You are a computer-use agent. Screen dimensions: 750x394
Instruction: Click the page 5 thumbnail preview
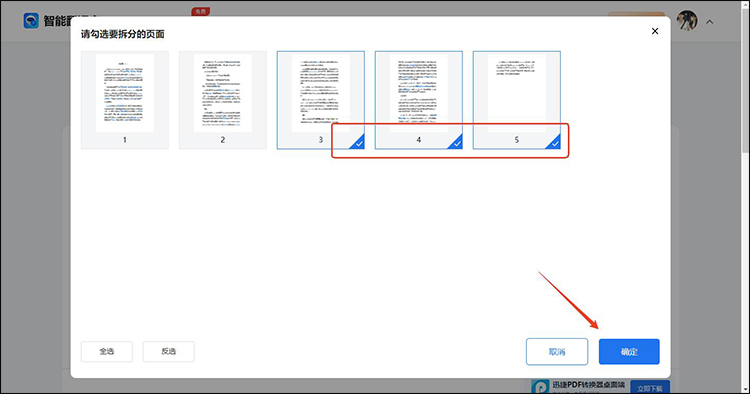pos(517,93)
